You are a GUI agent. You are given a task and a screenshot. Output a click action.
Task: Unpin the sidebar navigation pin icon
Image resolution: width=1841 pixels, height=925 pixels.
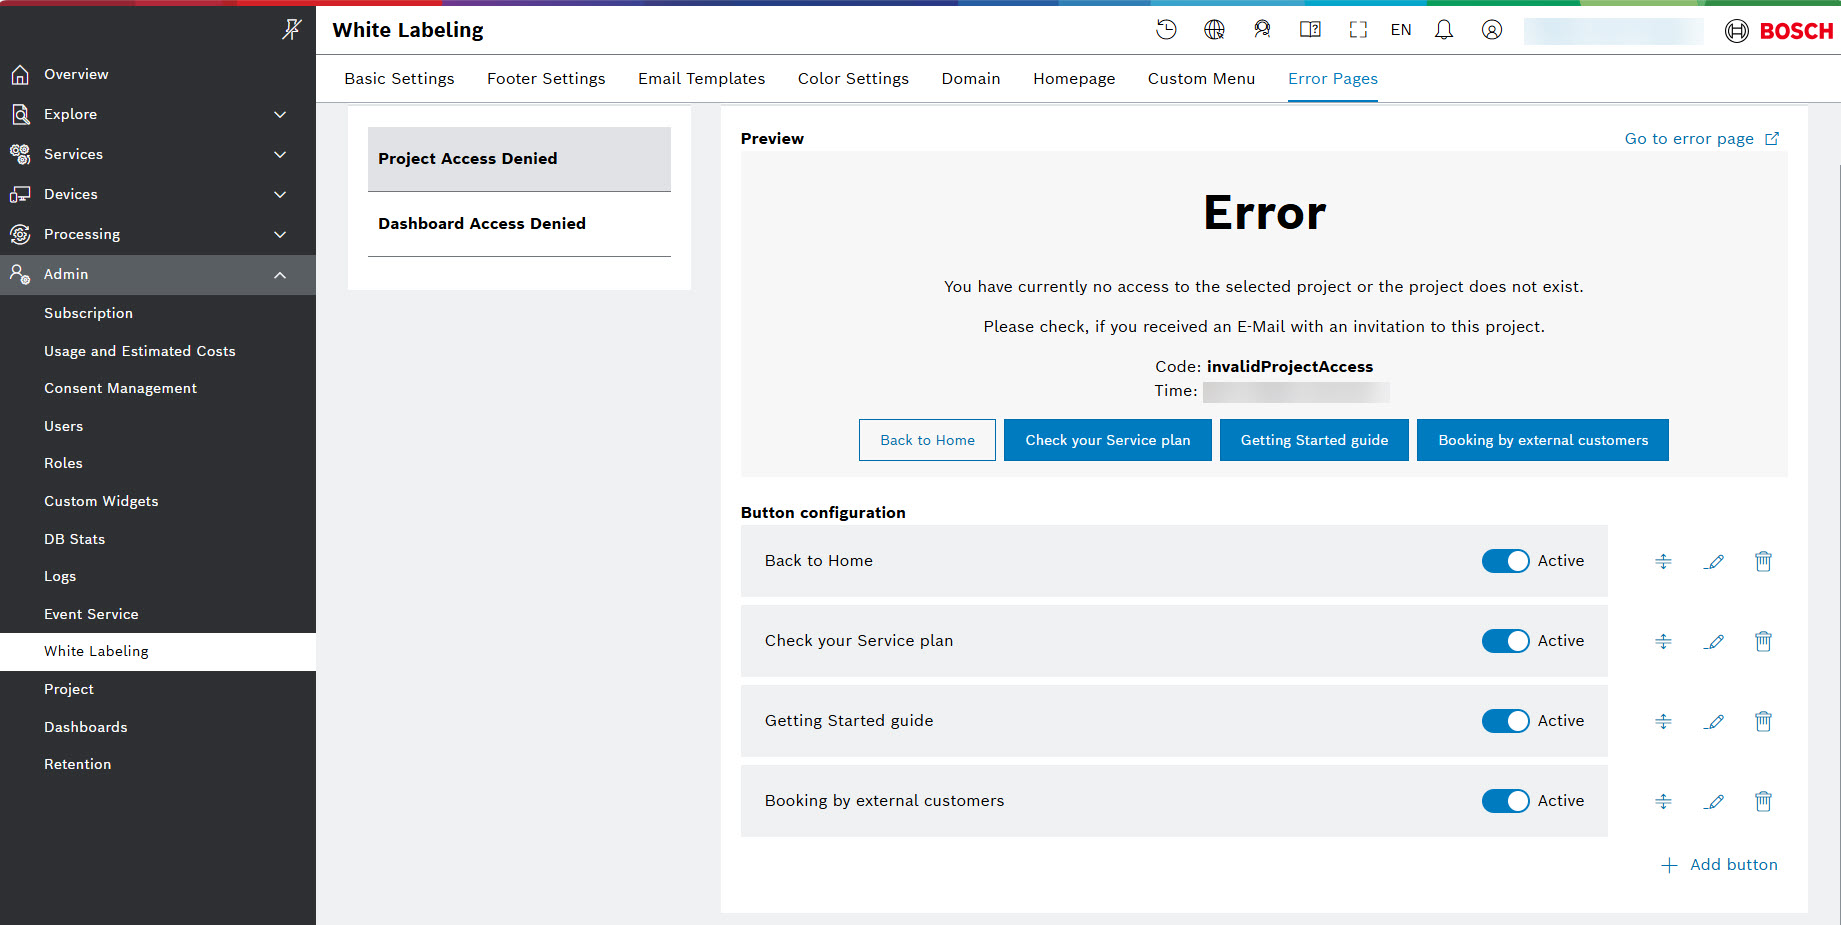click(x=291, y=30)
